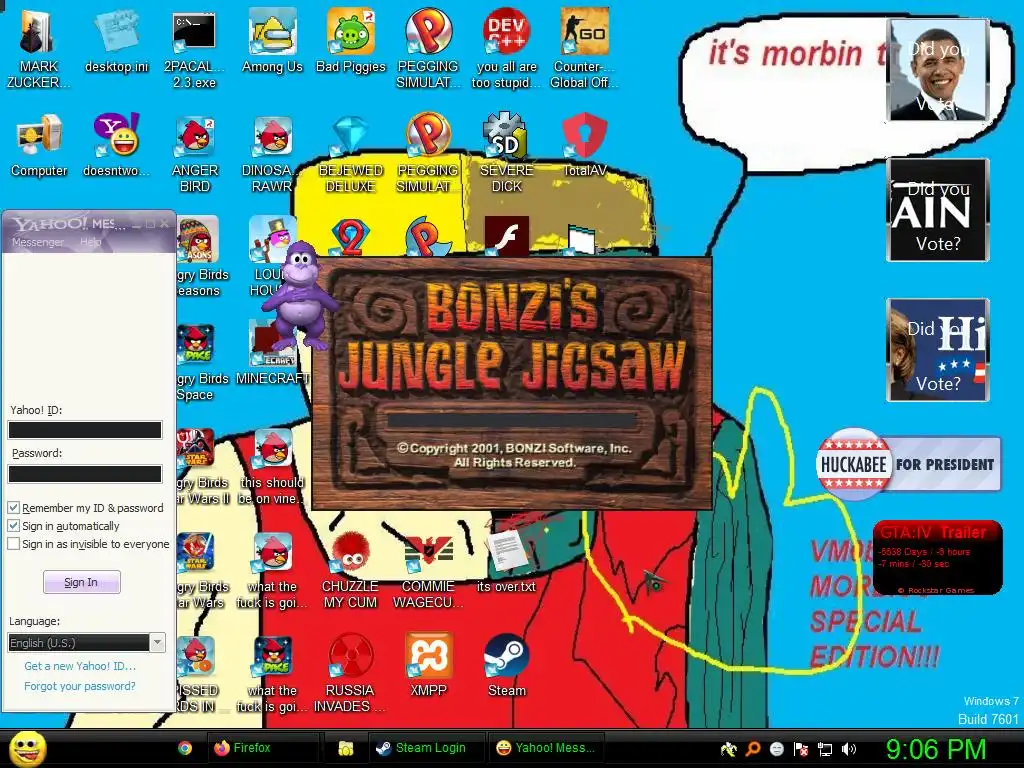Screen dimensions: 1024x768
Task: Click the smiley face Start button
Action: pos(27,748)
